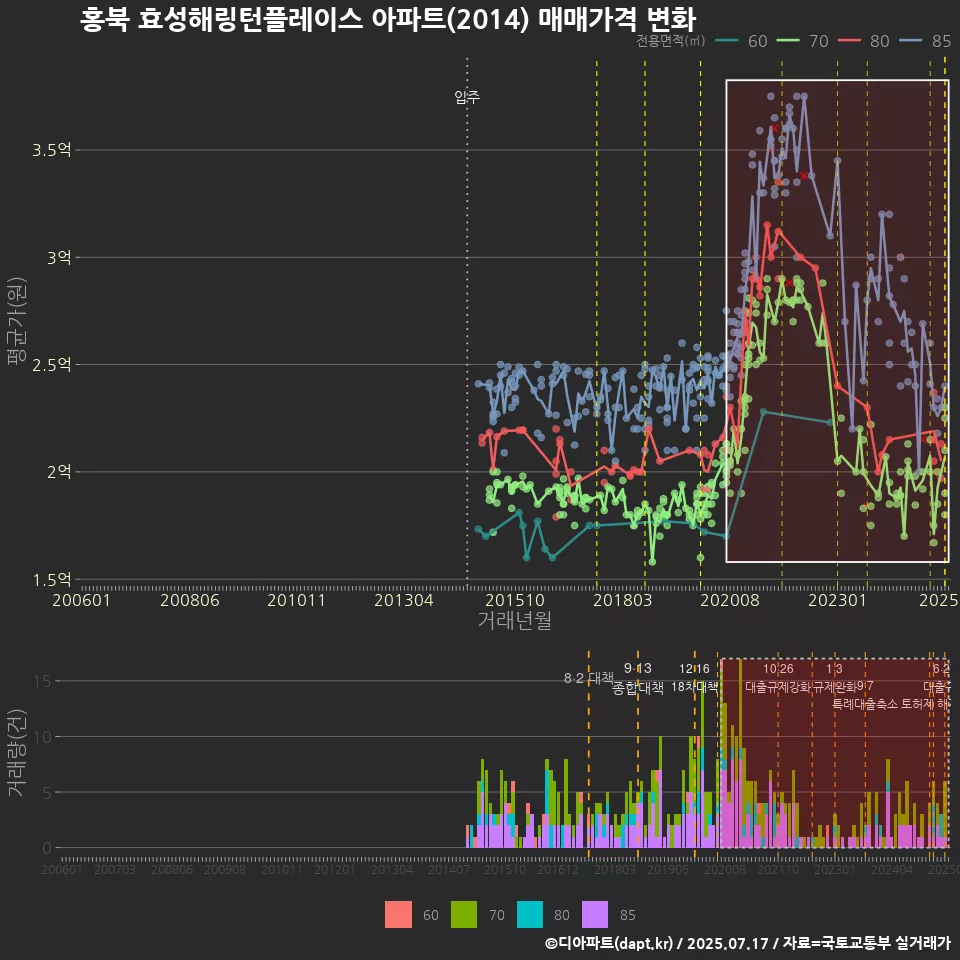Click the 202404 volume chart x-axis label
This screenshot has width=960, height=960.
click(891, 870)
